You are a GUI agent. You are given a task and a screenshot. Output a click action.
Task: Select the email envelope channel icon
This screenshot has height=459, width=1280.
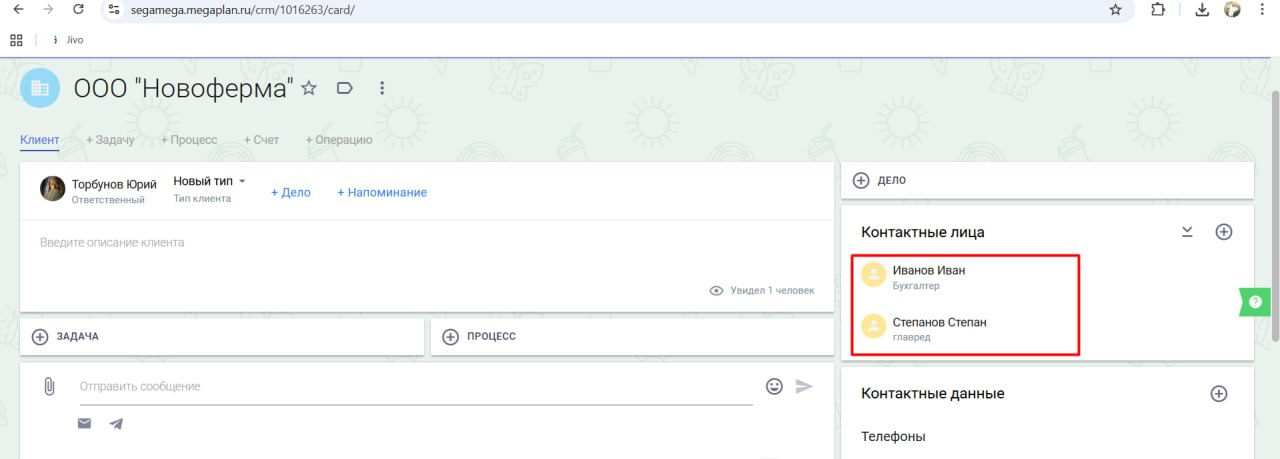[85, 423]
